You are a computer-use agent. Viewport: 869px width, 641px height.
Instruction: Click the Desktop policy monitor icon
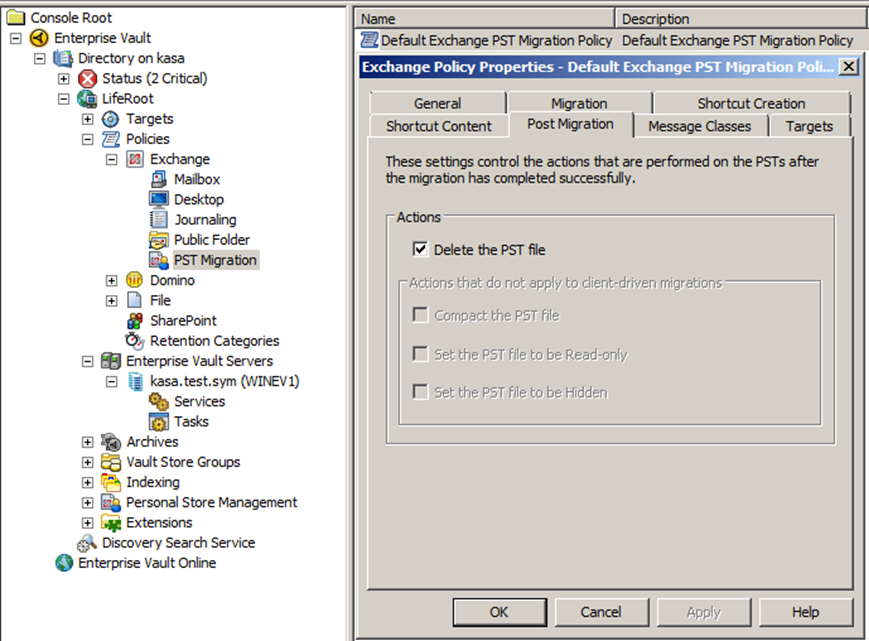159,199
